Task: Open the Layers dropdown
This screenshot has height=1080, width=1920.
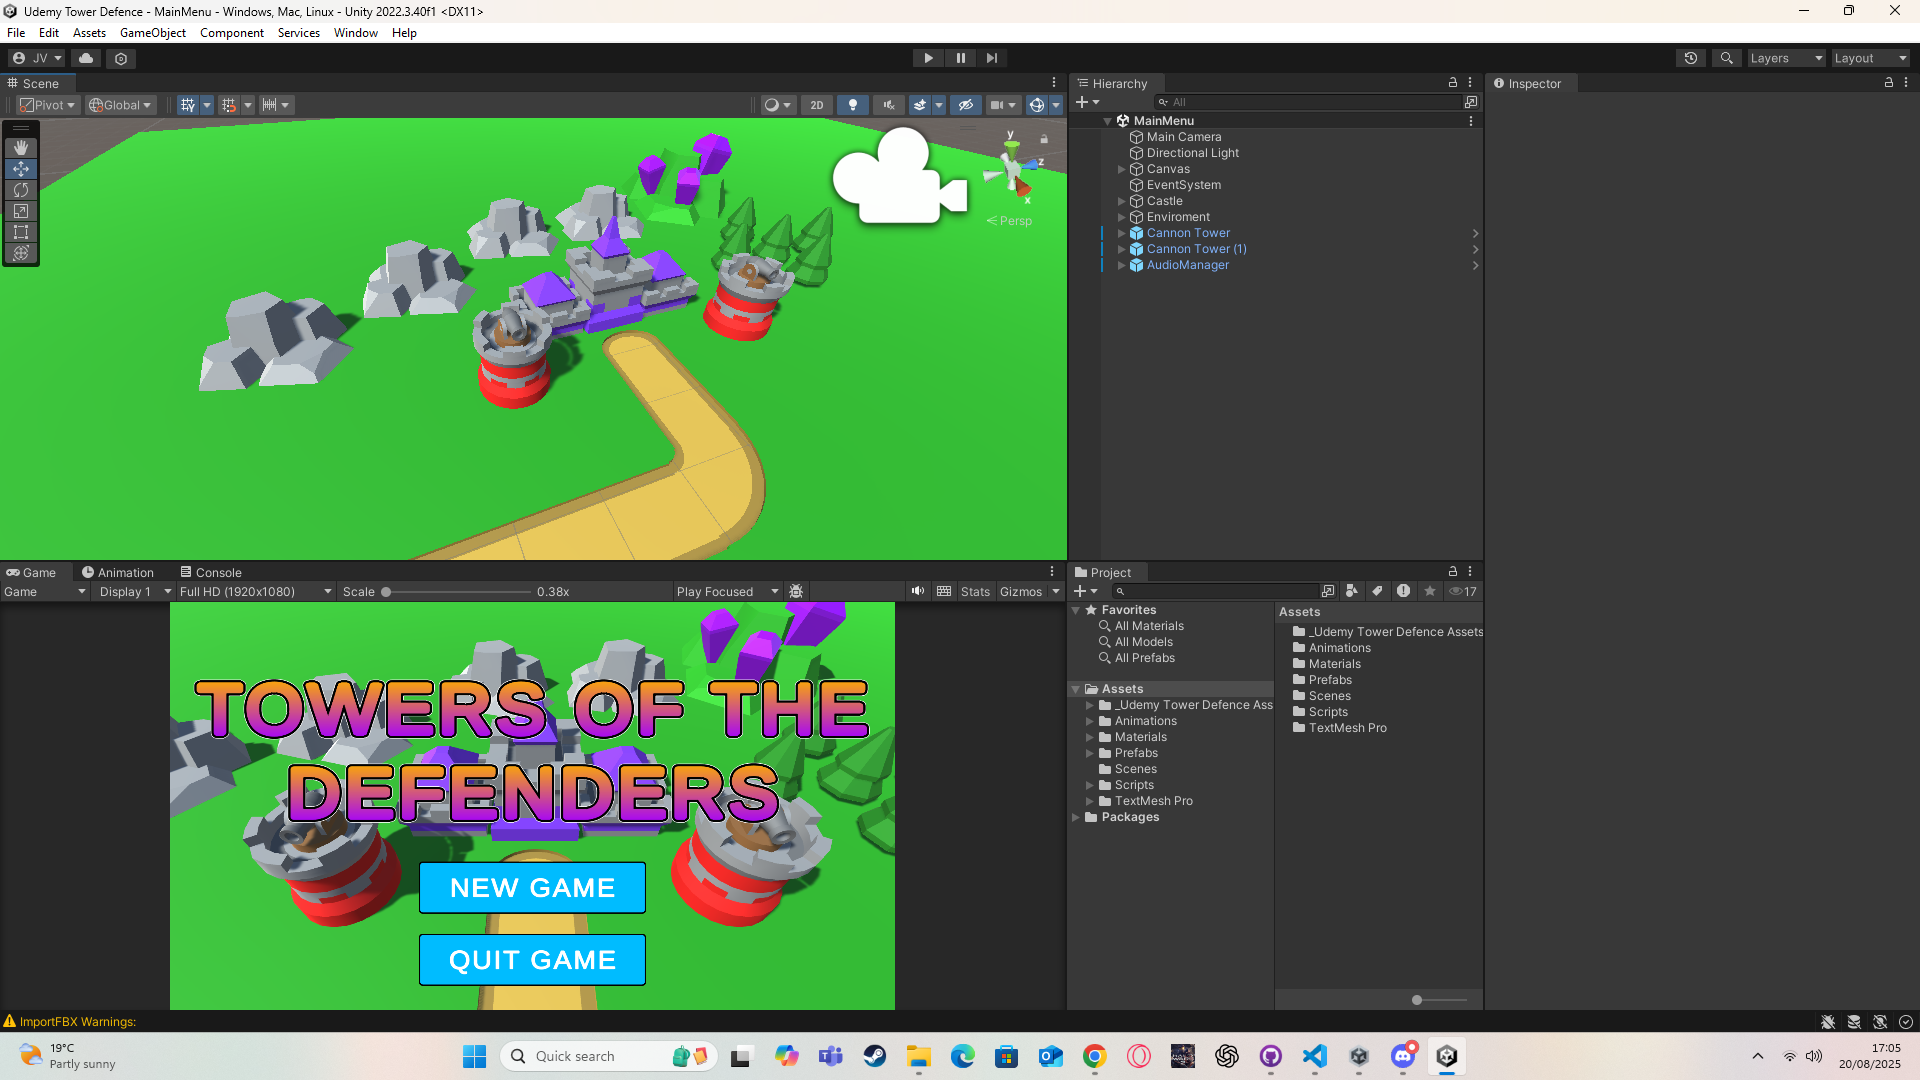Action: tap(1786, 58)
